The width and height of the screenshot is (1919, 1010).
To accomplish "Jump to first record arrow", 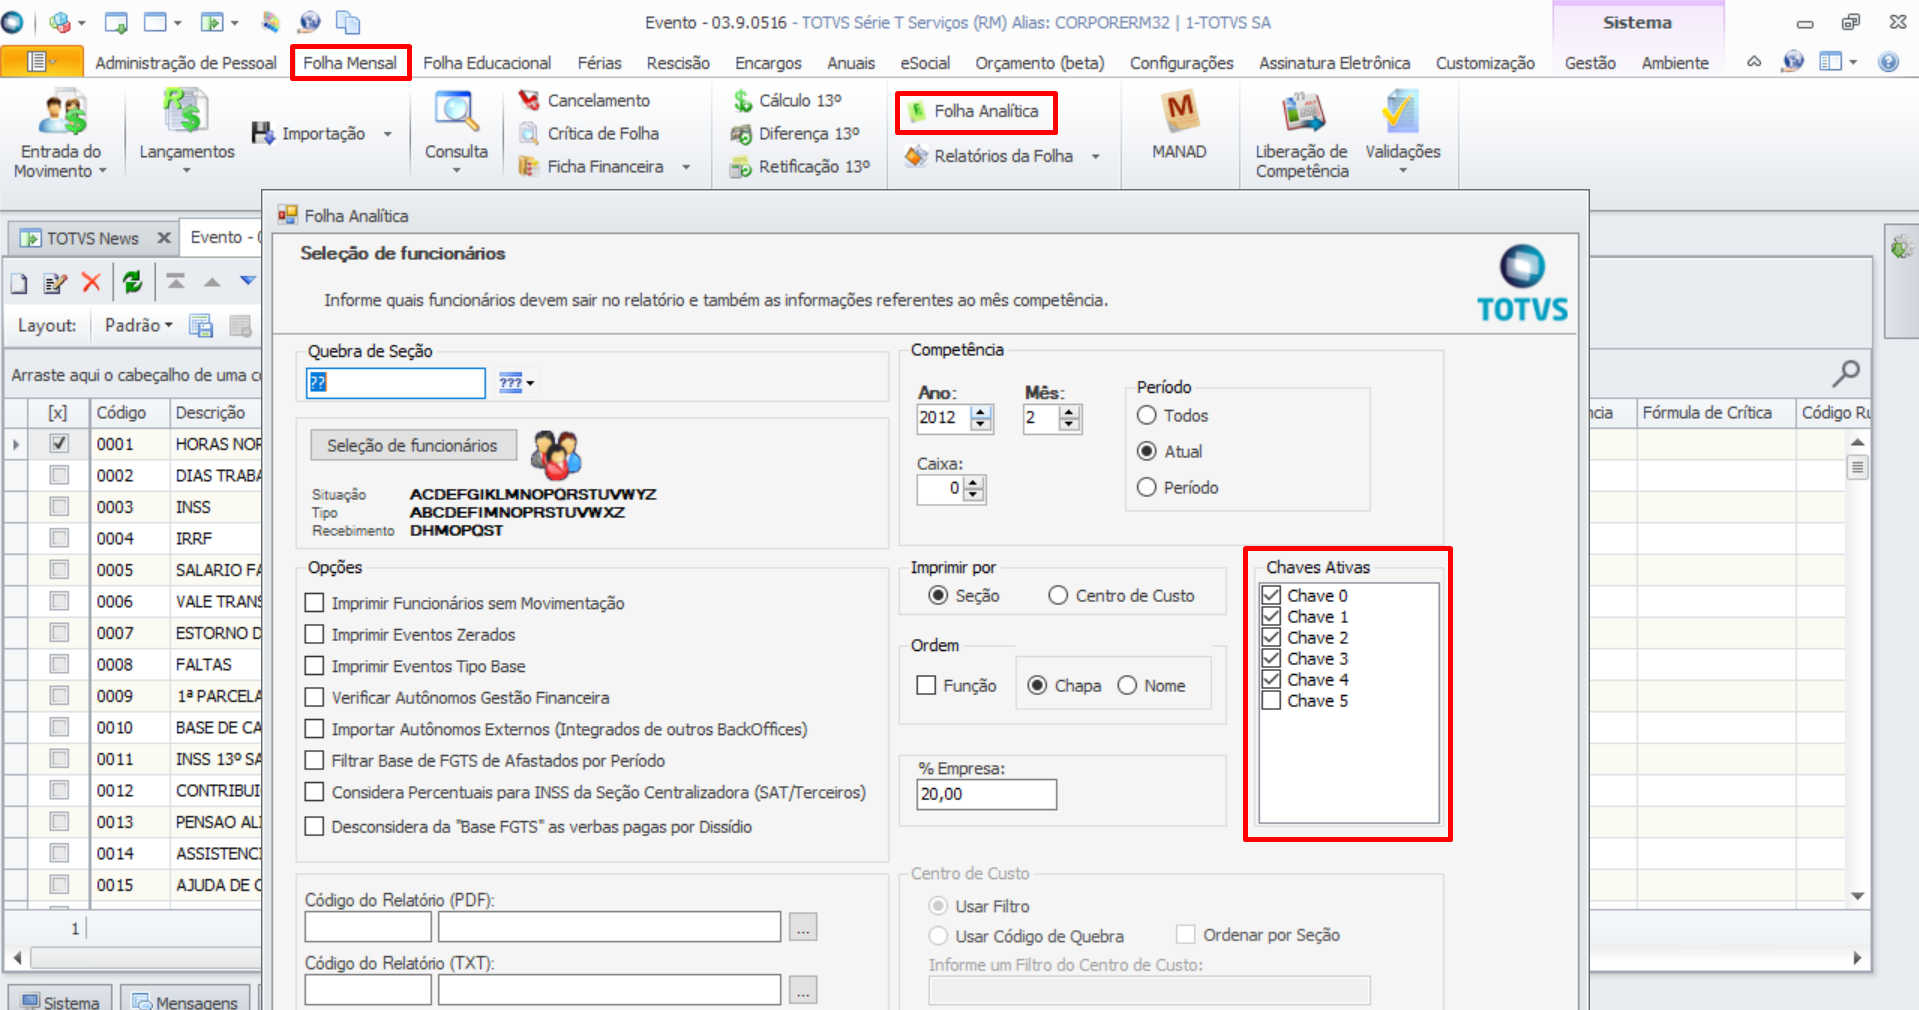I will pyautogui.click(x=176, y=282).
